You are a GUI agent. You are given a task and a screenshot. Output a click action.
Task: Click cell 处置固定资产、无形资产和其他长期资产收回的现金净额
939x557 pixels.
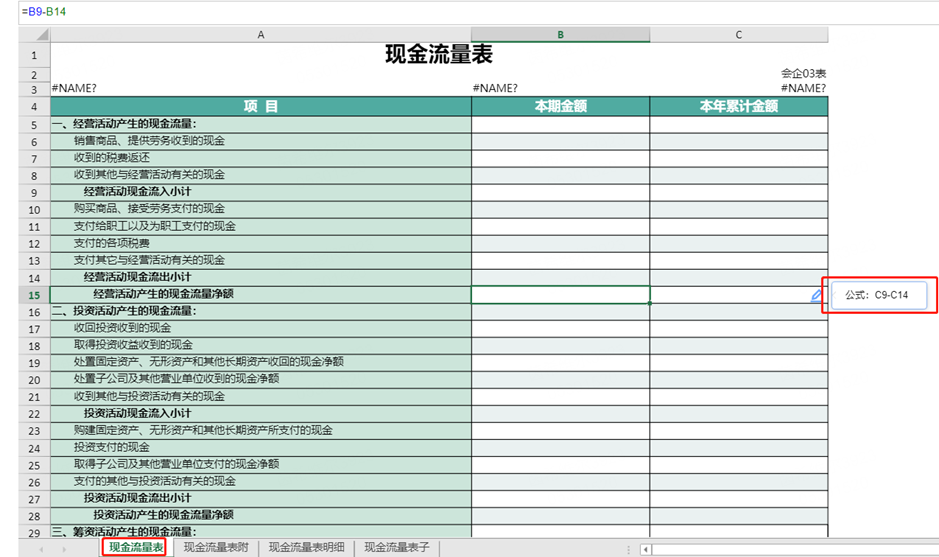[261, 362]
